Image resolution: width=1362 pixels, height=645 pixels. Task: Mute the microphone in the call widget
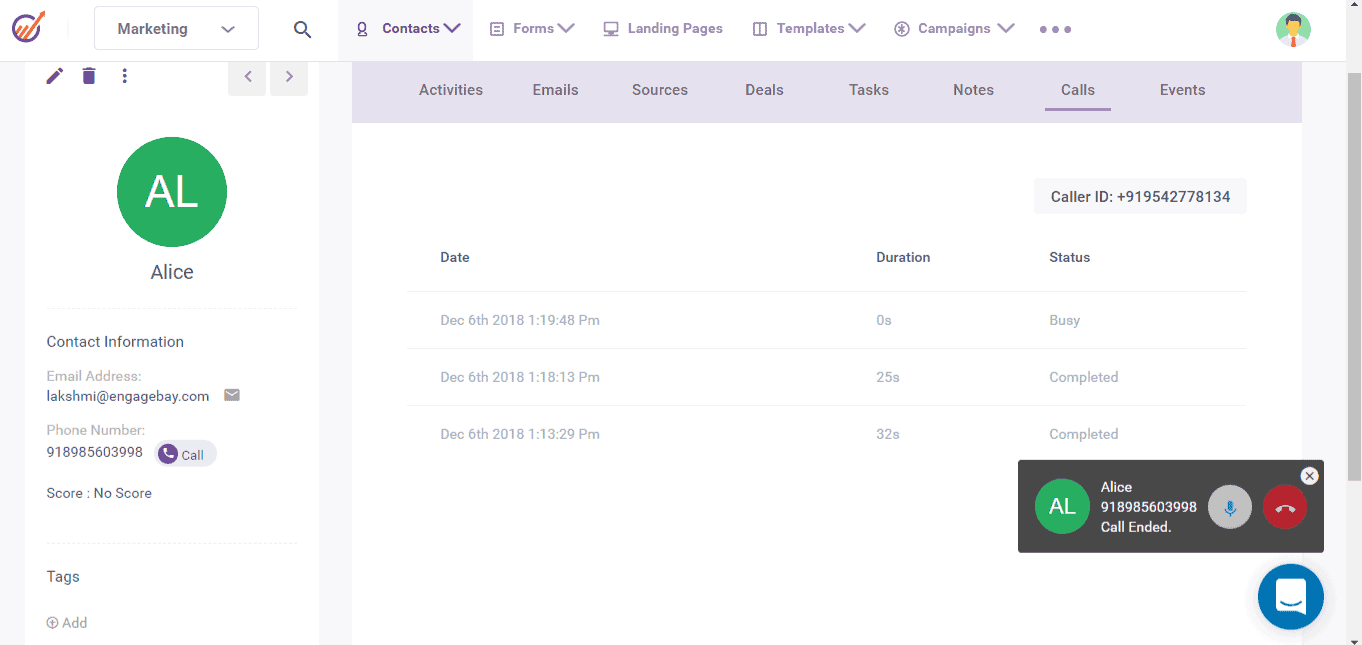point(1229,507)
